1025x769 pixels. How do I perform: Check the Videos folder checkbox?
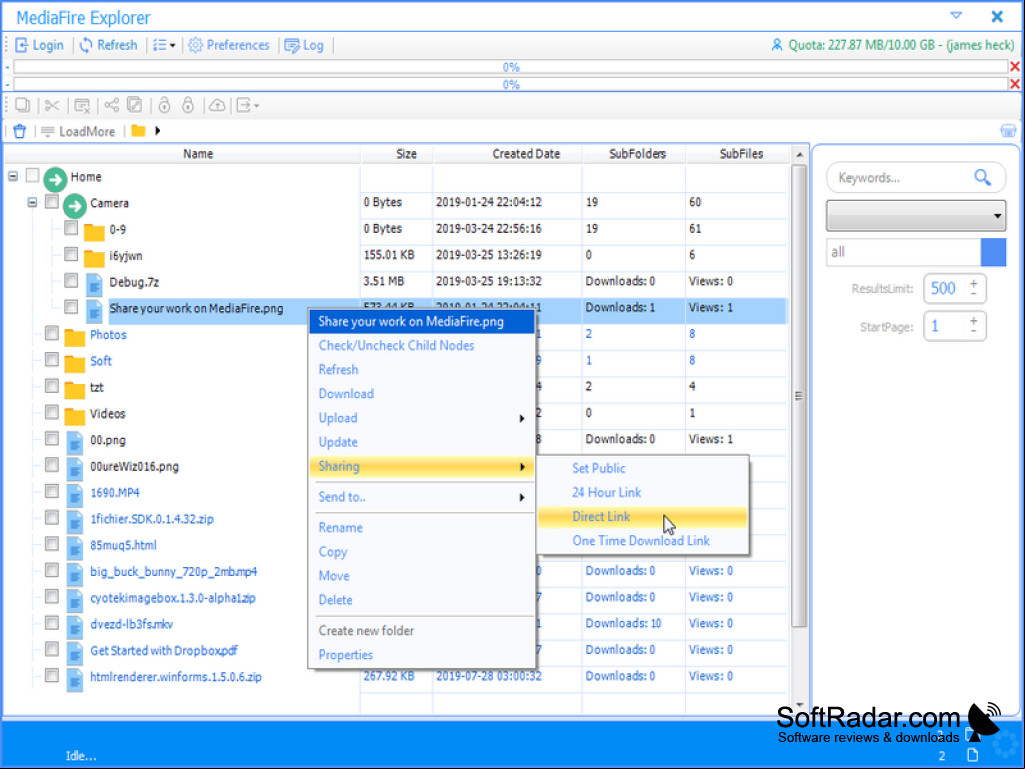point(52,413)
